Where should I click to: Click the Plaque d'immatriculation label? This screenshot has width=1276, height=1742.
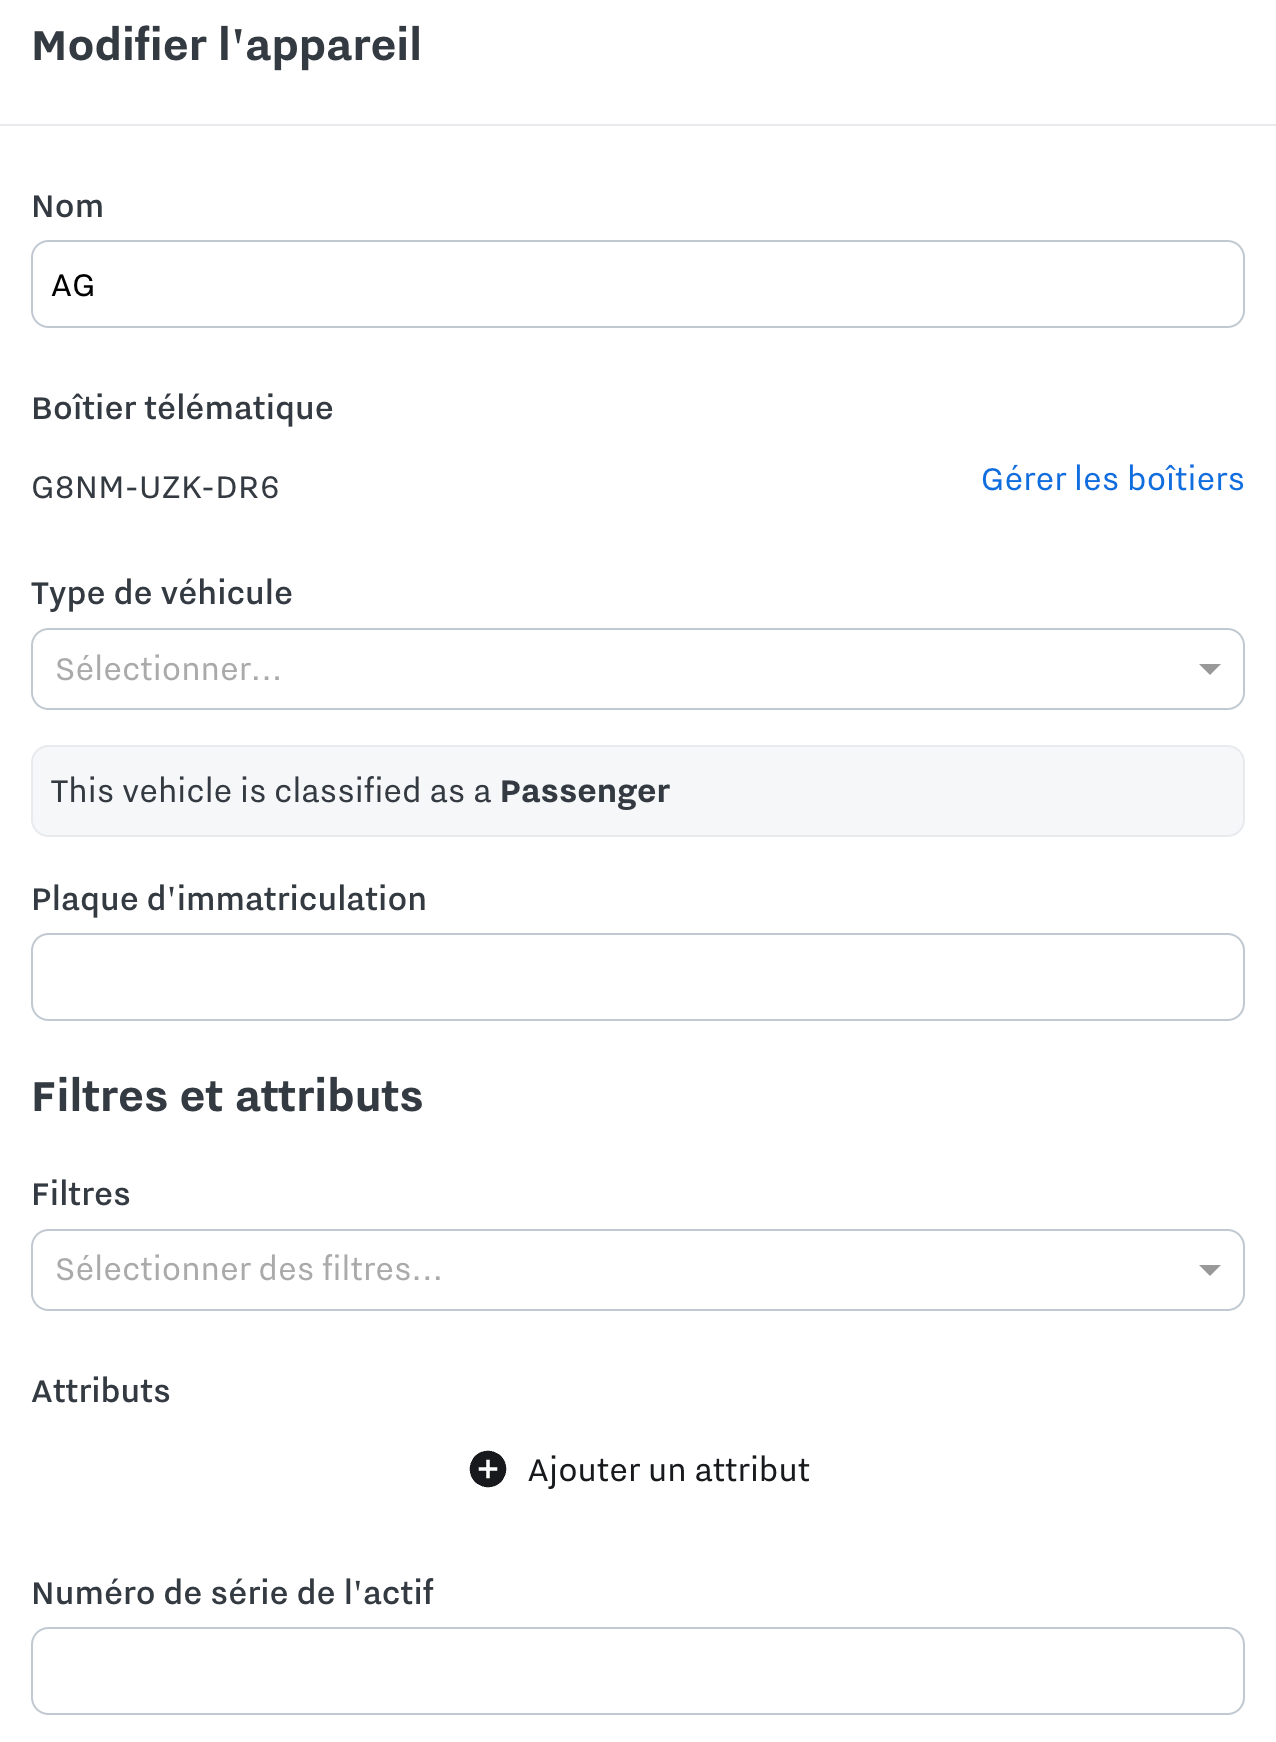click(x=229, y=899)
